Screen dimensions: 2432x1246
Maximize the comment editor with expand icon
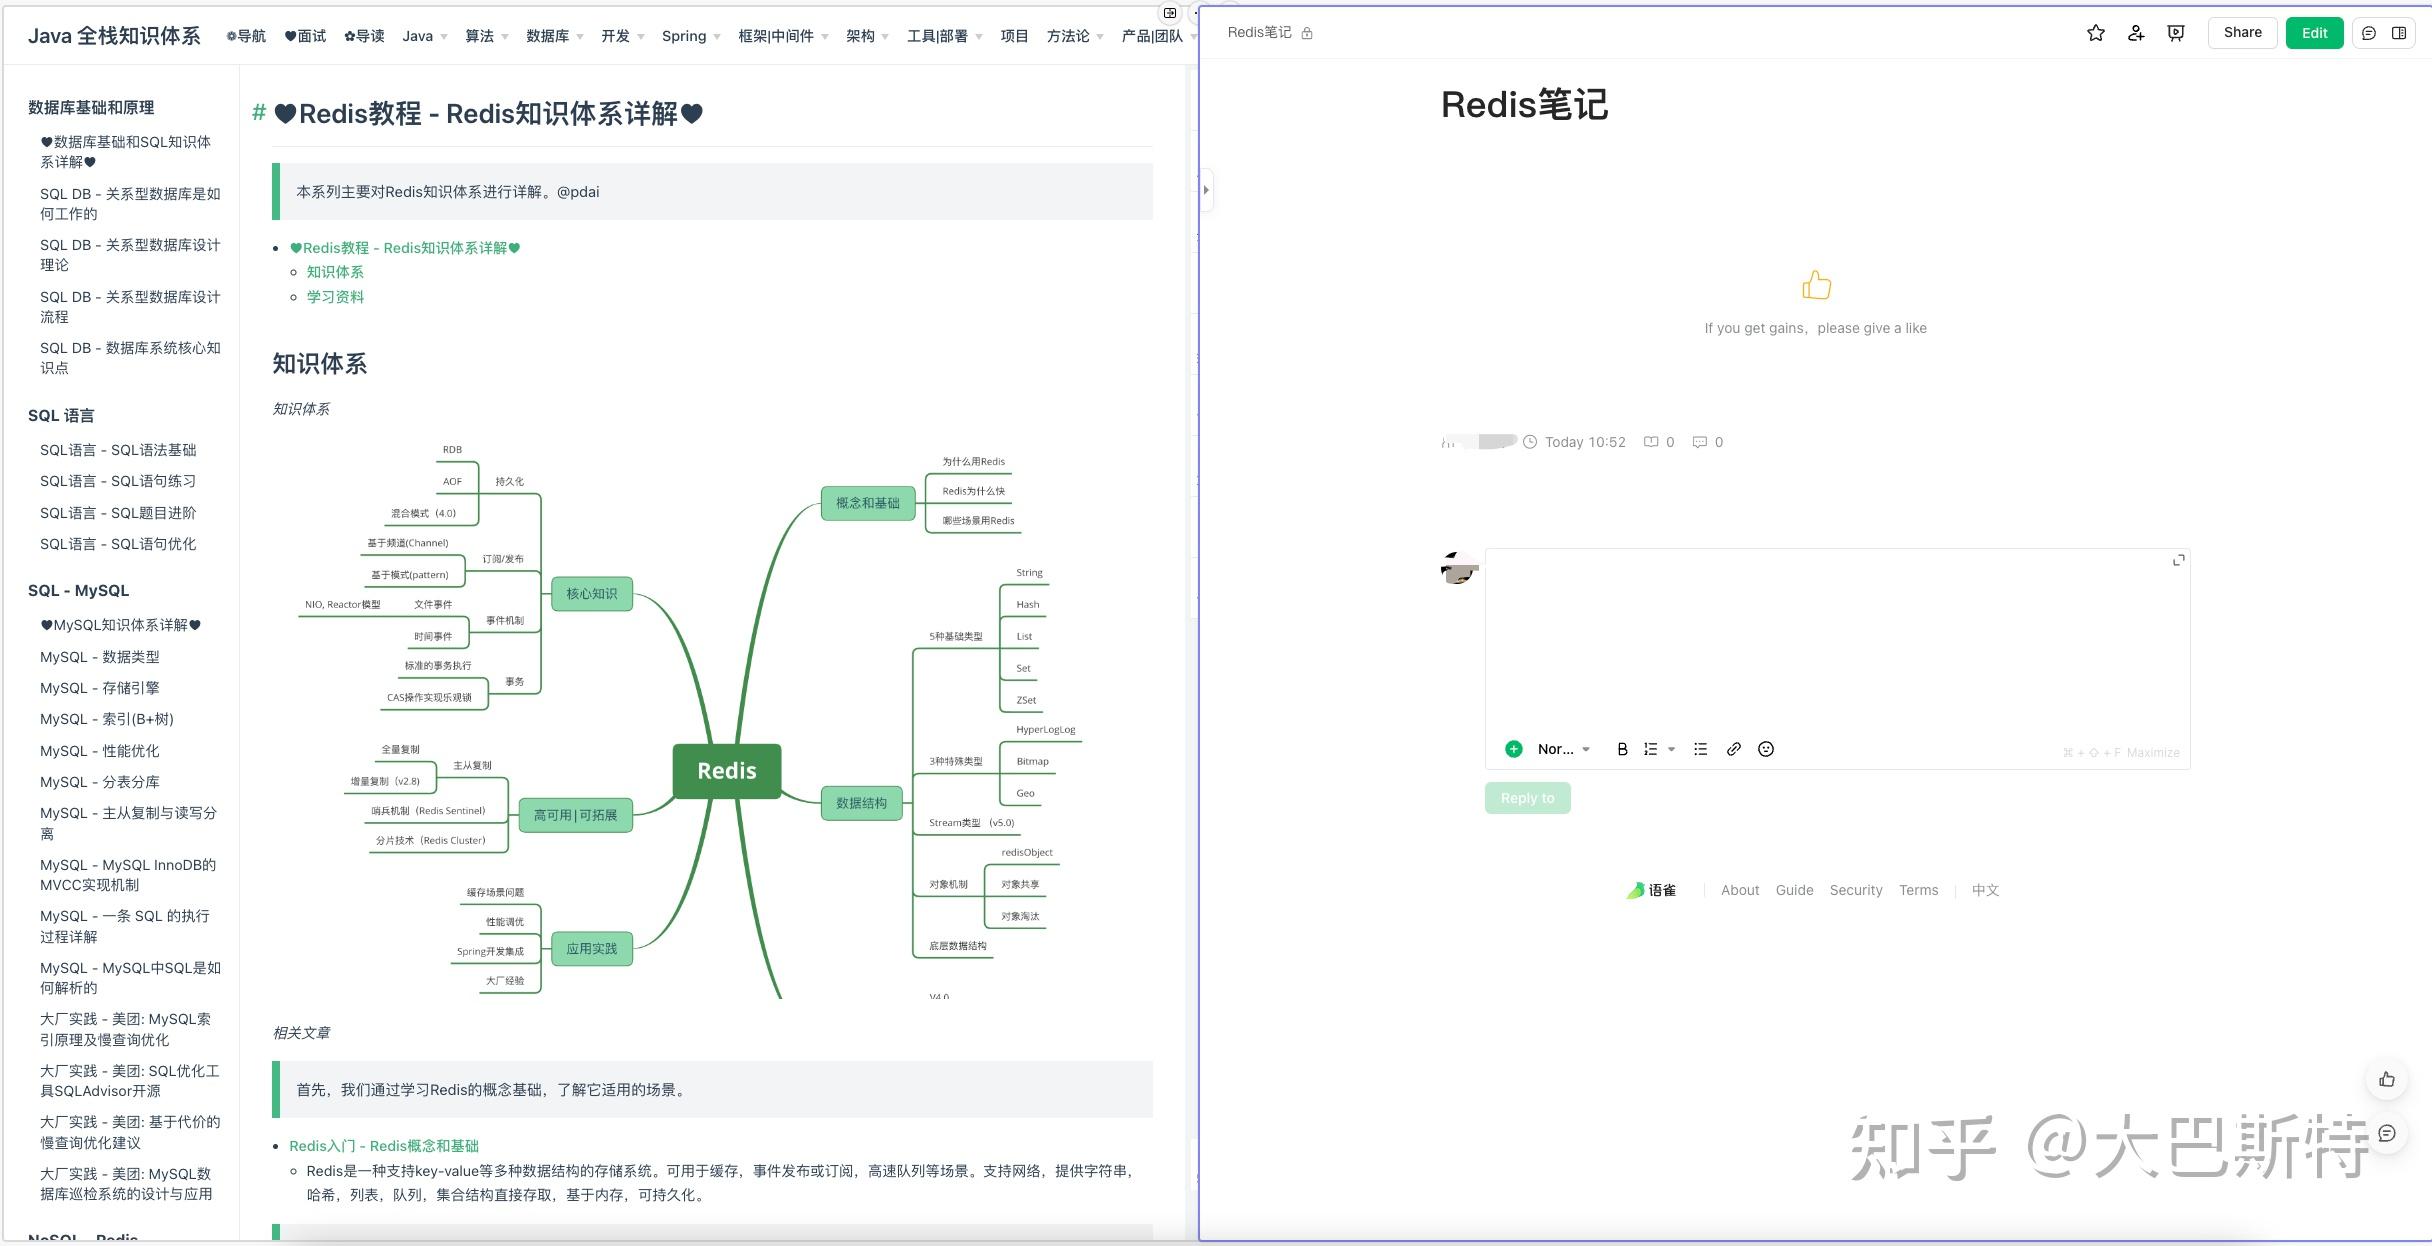(x=2179, y=560)
